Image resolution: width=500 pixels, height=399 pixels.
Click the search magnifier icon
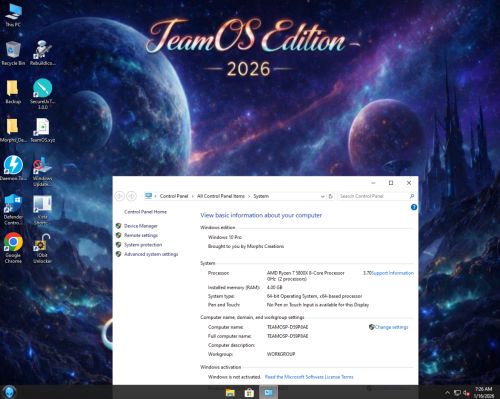[412, 196]
